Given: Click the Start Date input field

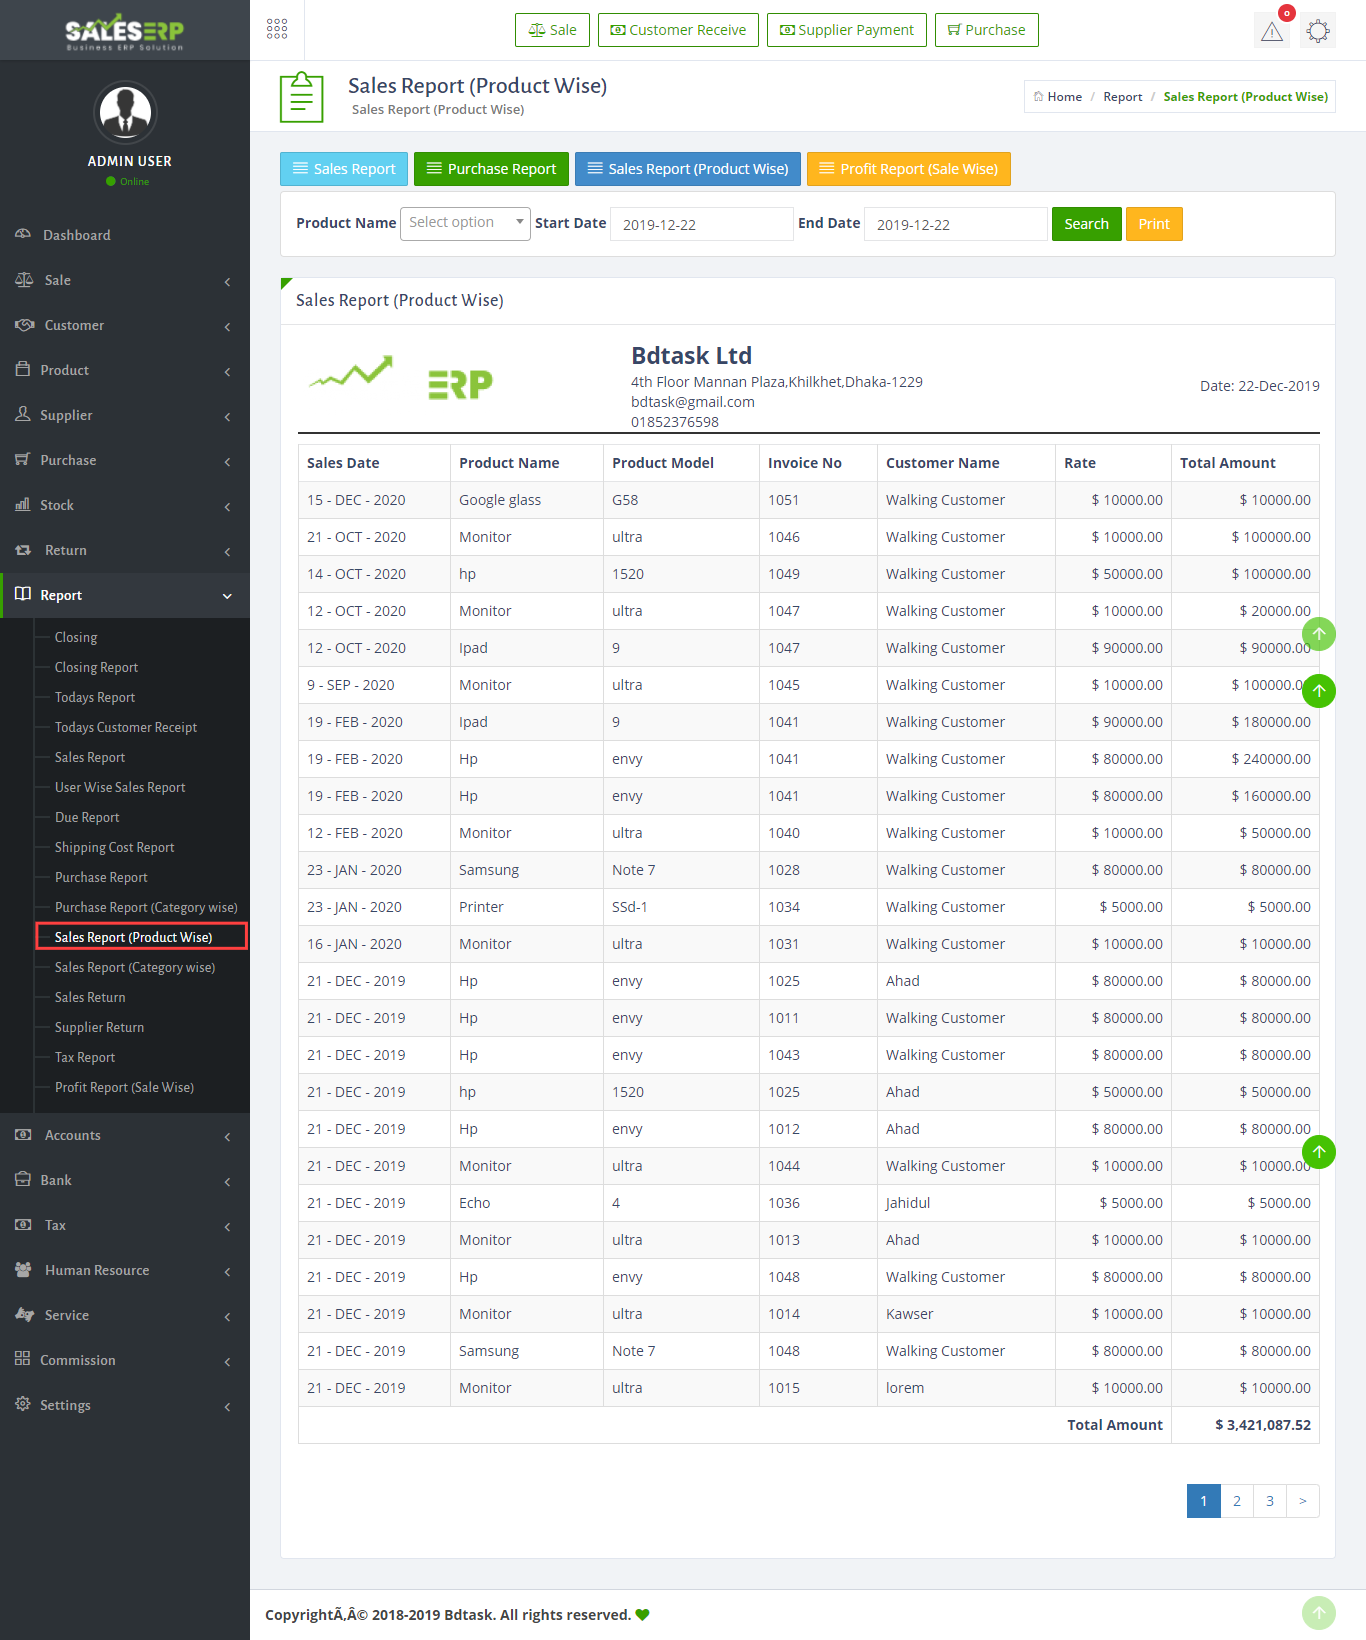Looking at the screenshot, I should coord(701,224).
